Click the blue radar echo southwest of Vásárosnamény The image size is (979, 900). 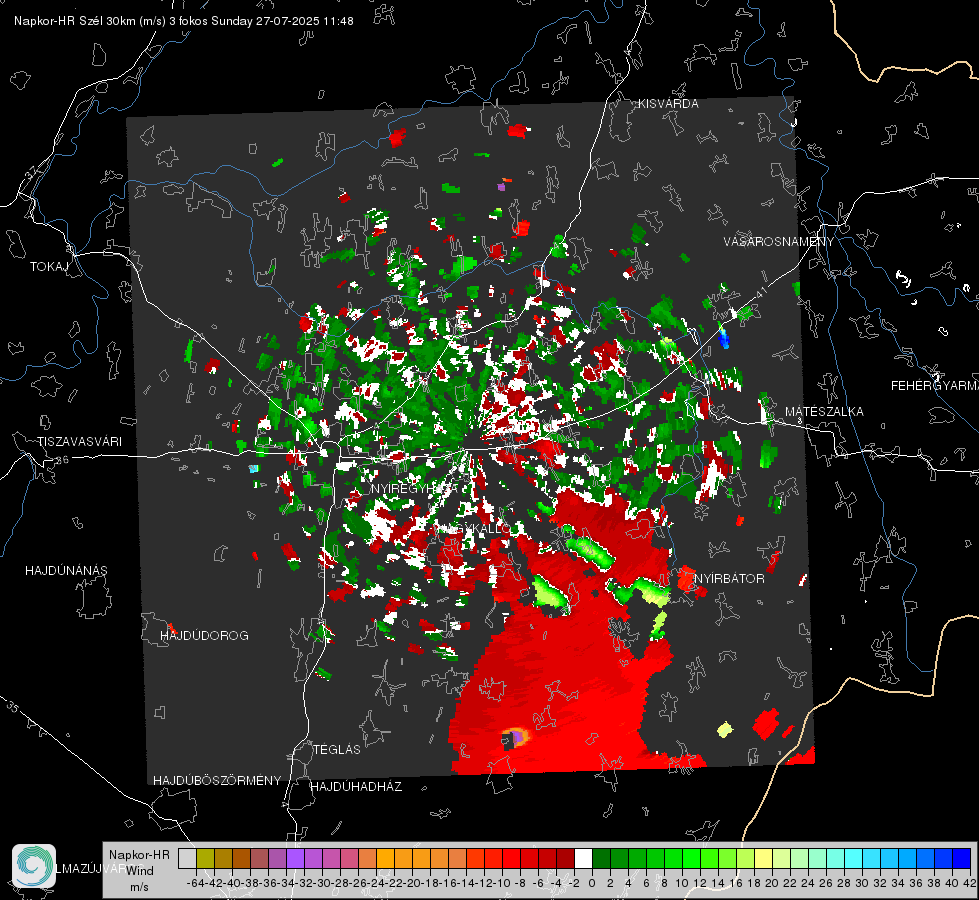point(724,338)
